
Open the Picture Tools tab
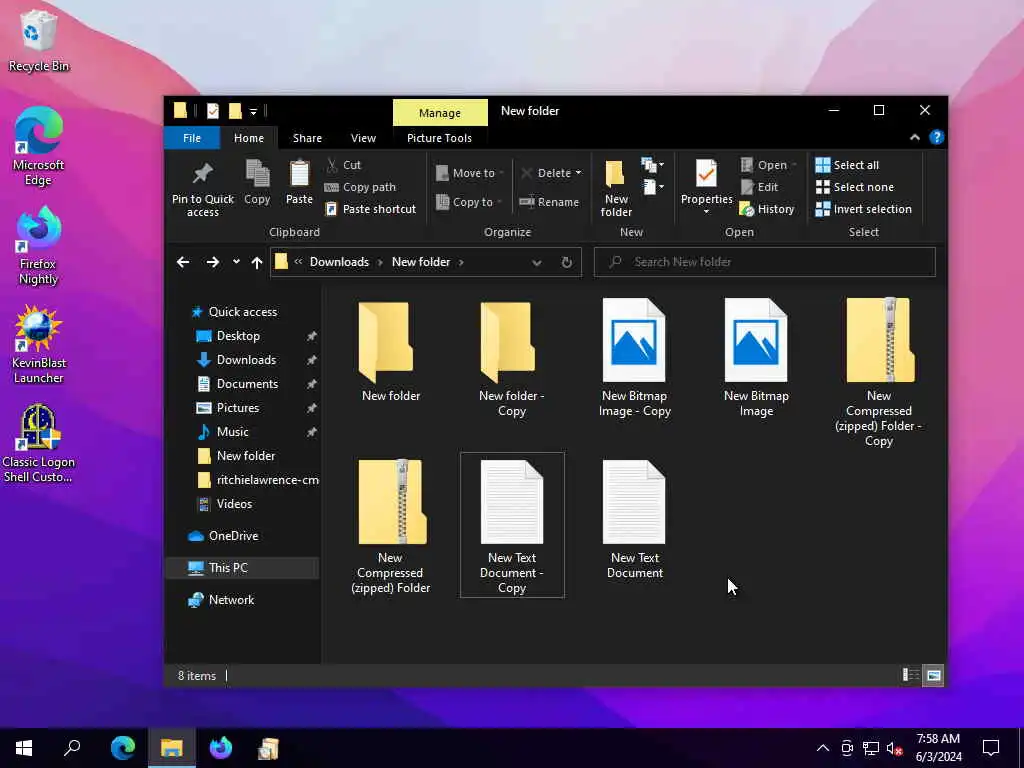[x=439, y=138]
